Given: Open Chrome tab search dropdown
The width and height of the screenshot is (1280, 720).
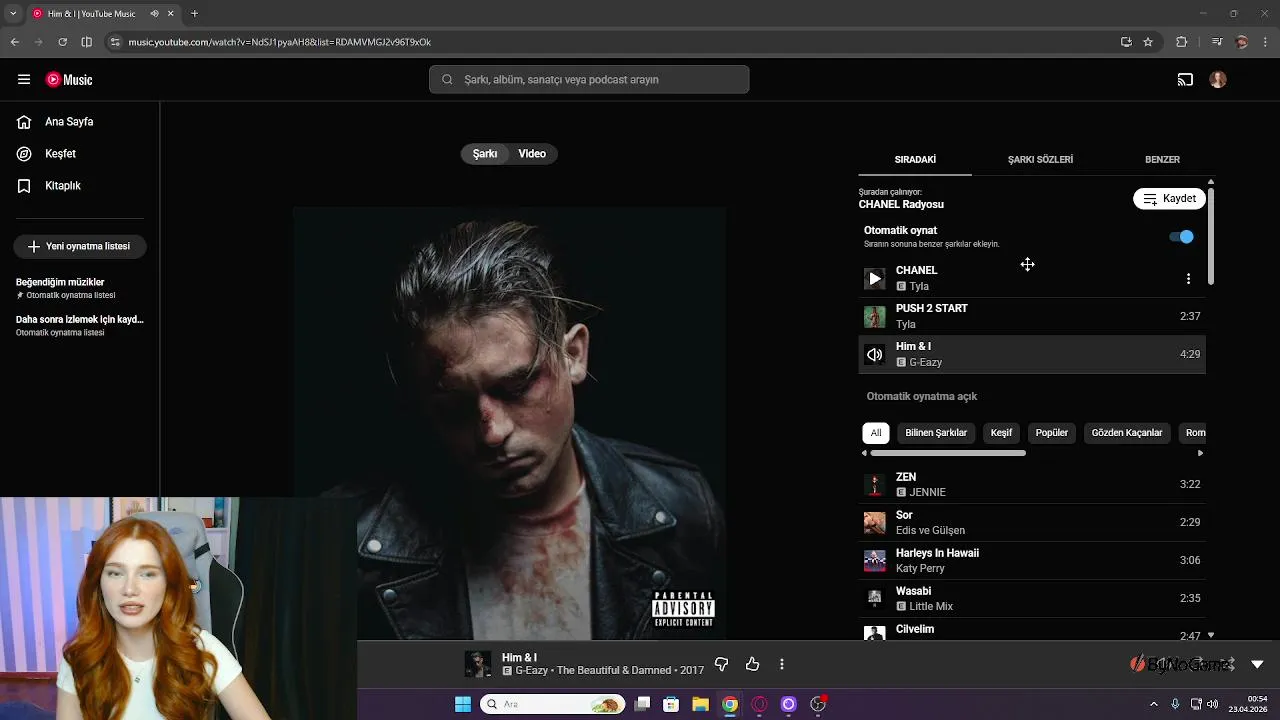Looking at the screenshot, I should point(13,14).
